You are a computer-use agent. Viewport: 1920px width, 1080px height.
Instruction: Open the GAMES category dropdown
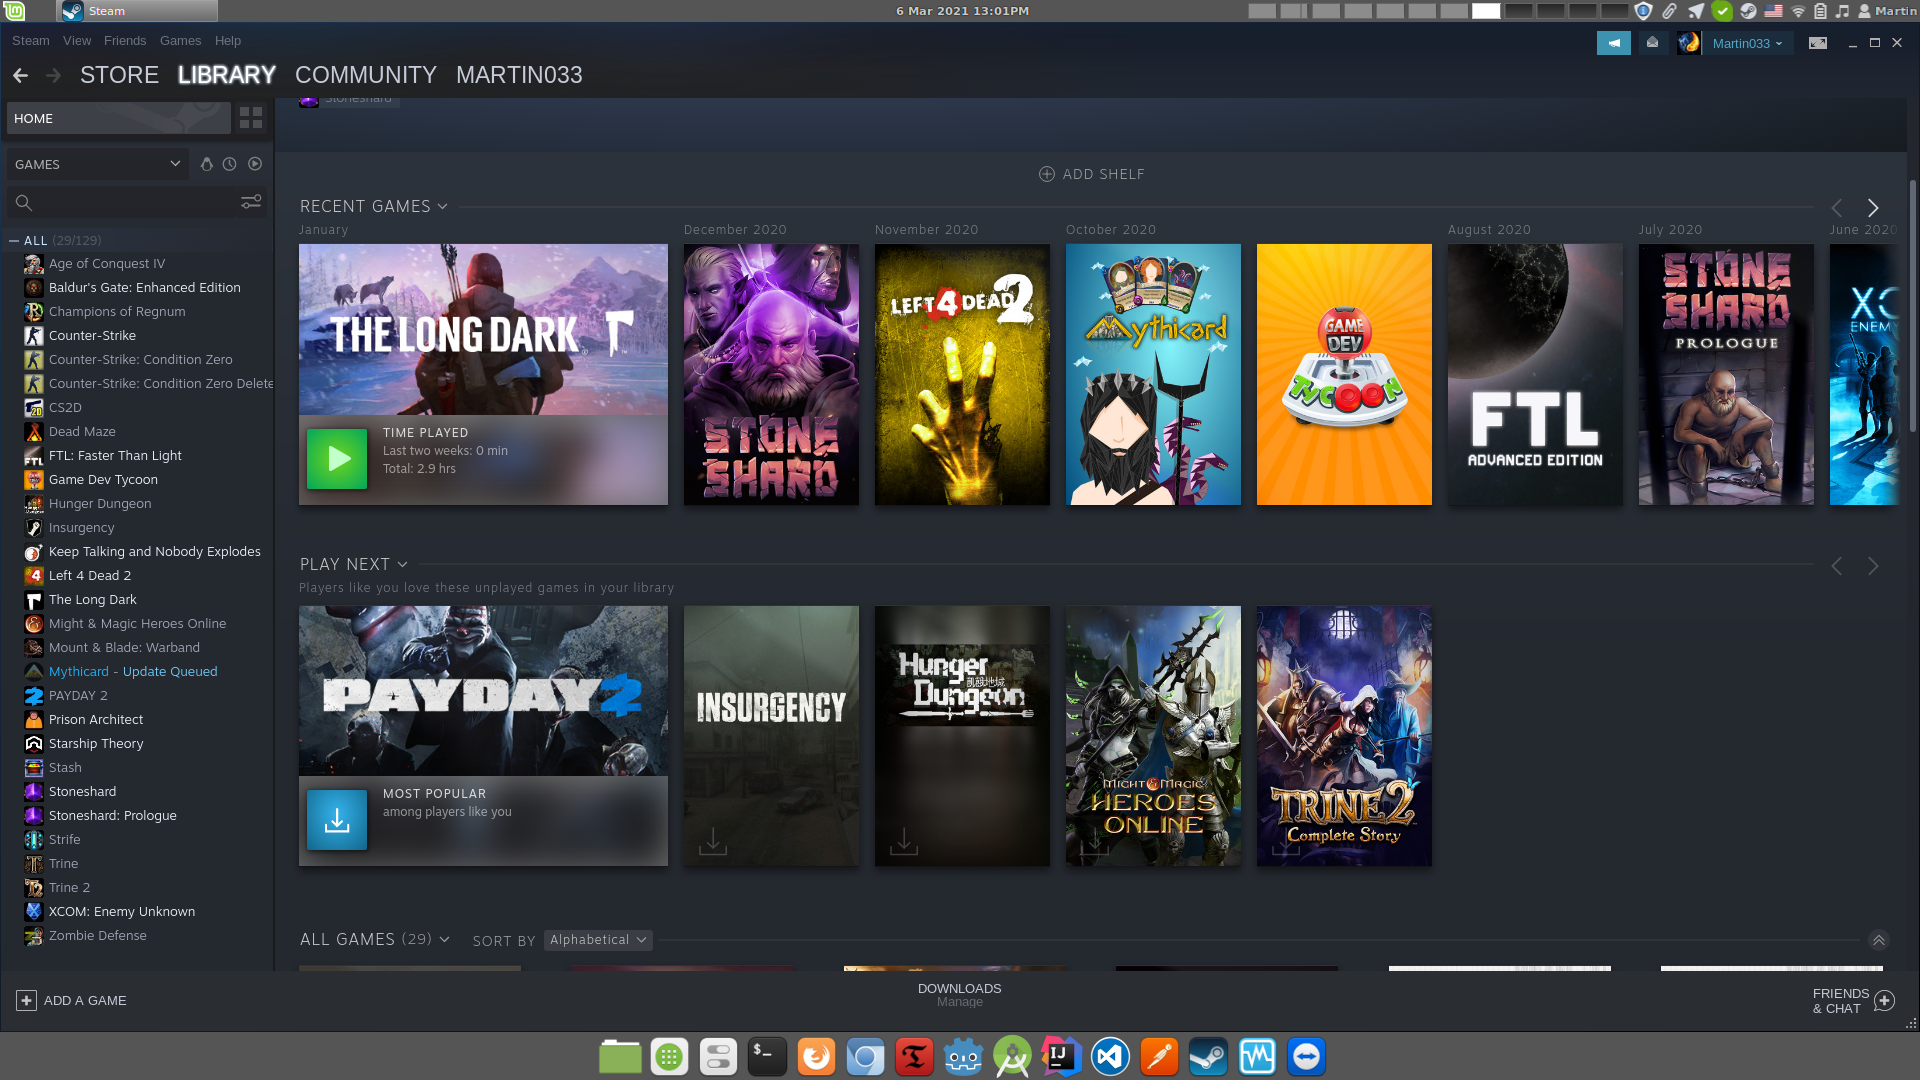click(x=97, y=164)
